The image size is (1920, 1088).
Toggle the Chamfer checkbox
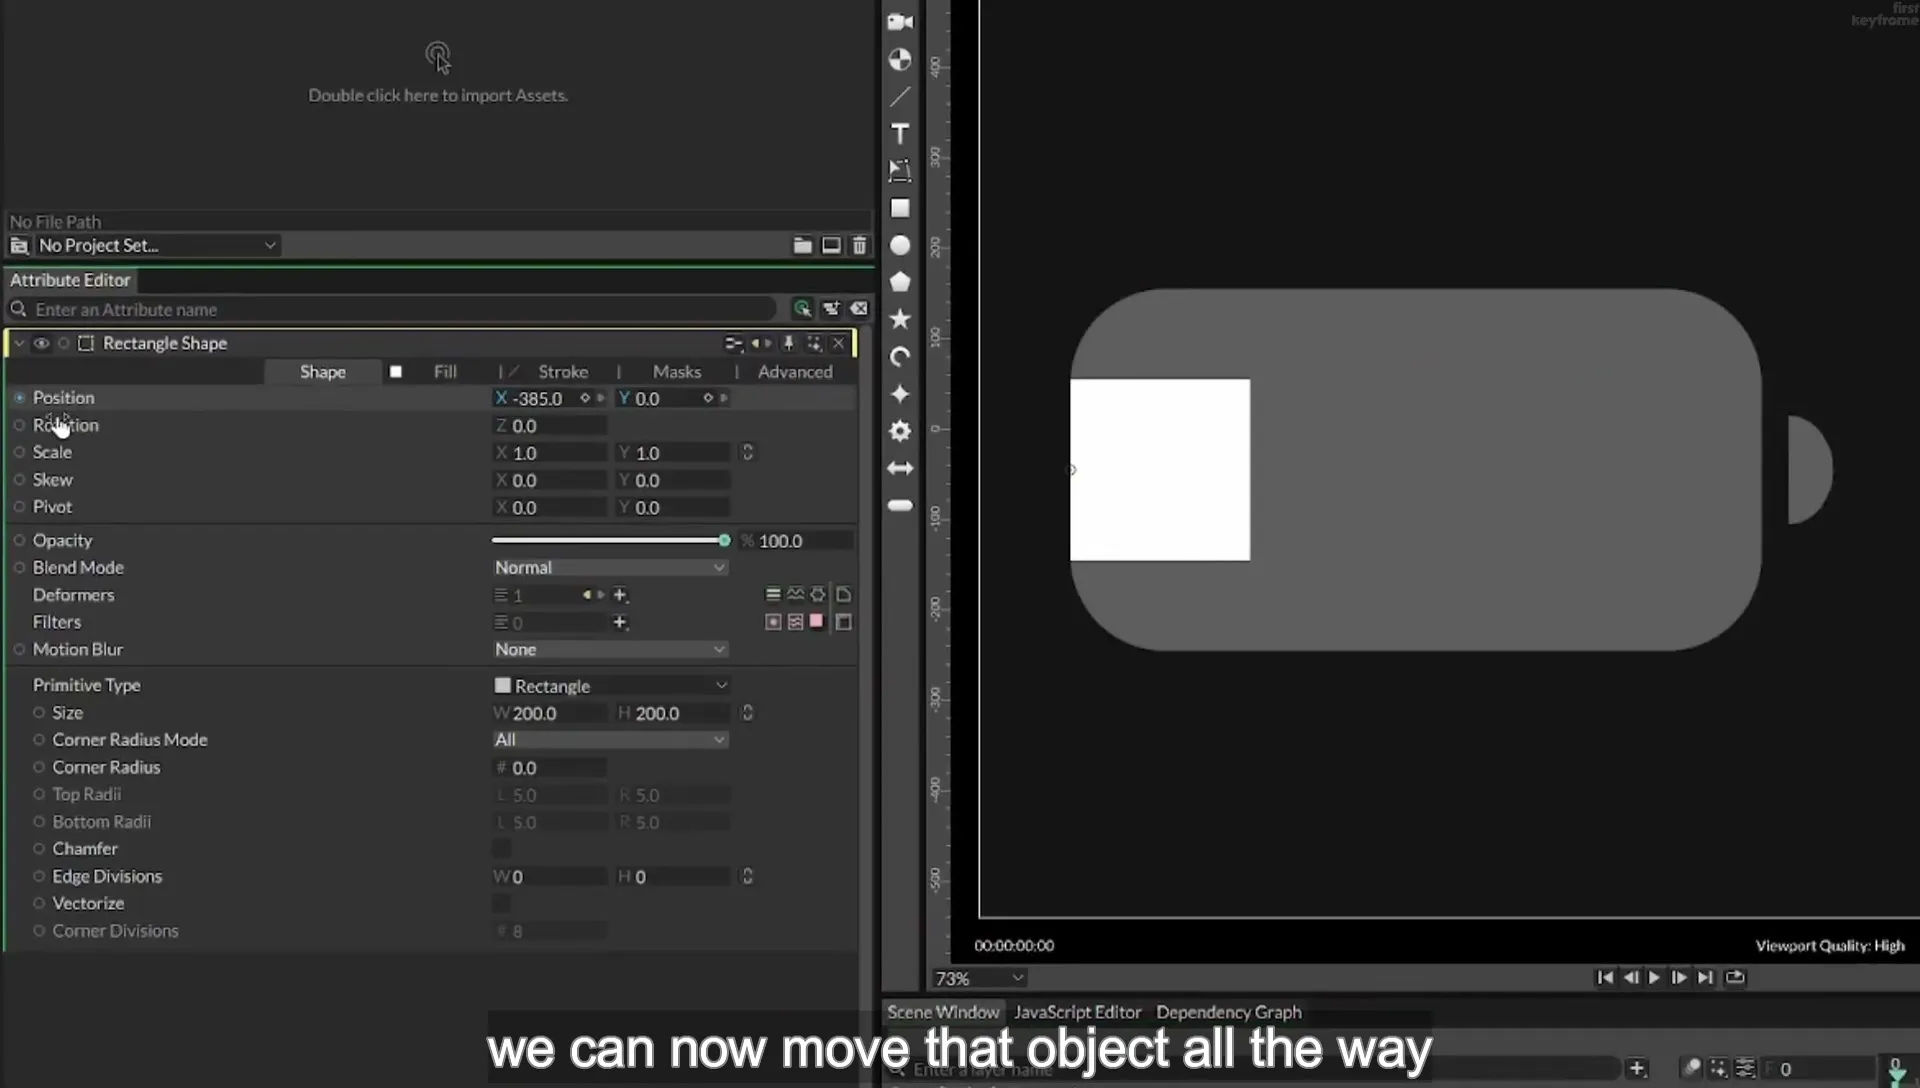[x=501, y=849]
